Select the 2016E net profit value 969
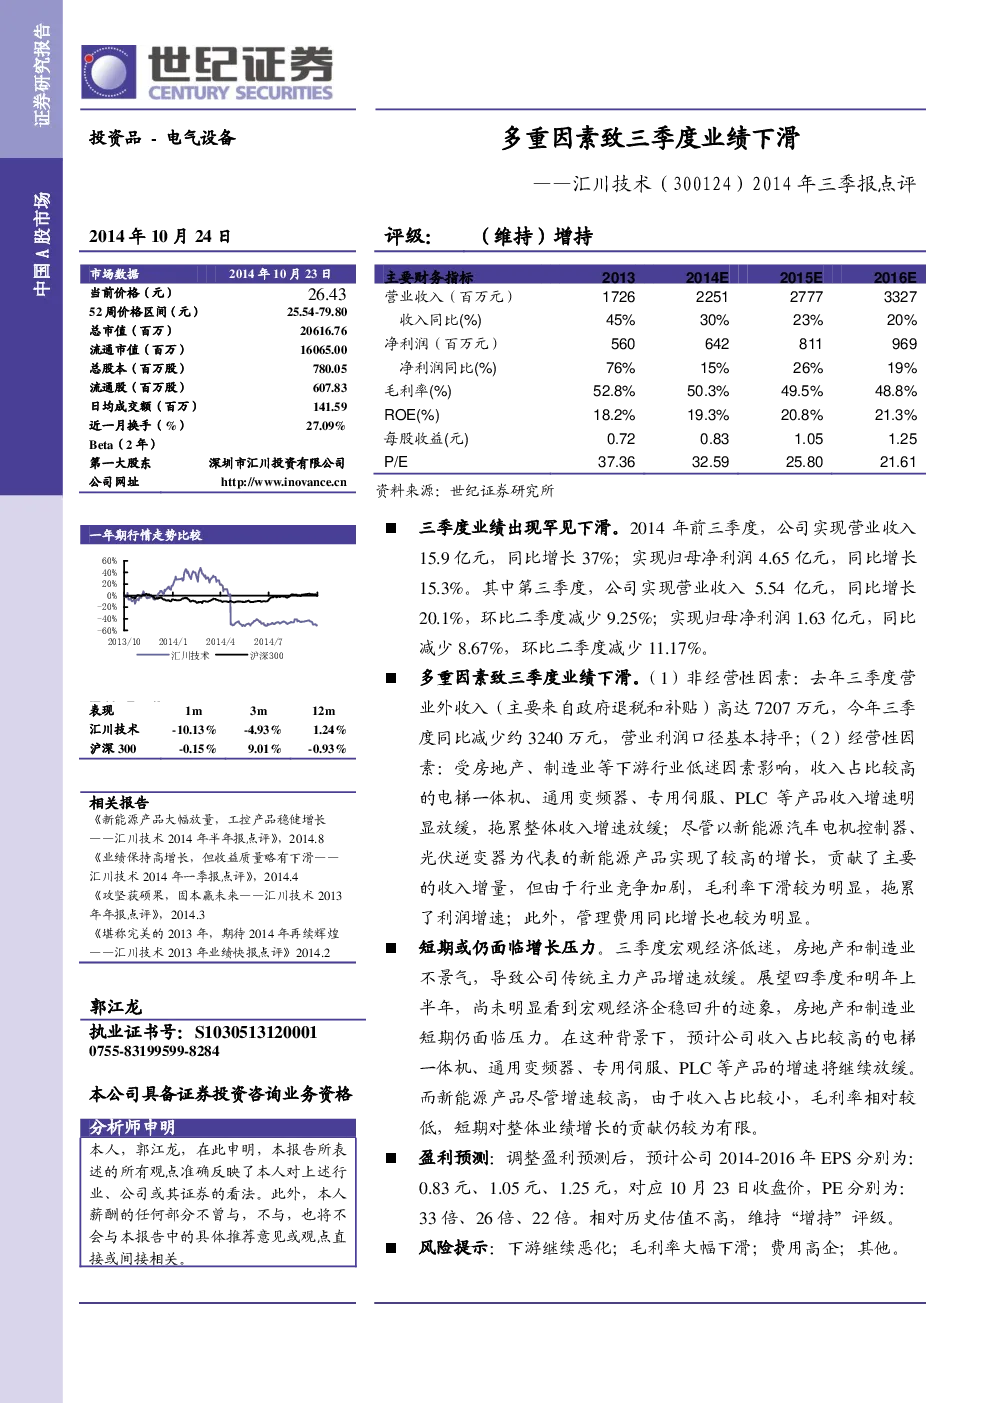The image size is (992, 1403). click(905, 344)
